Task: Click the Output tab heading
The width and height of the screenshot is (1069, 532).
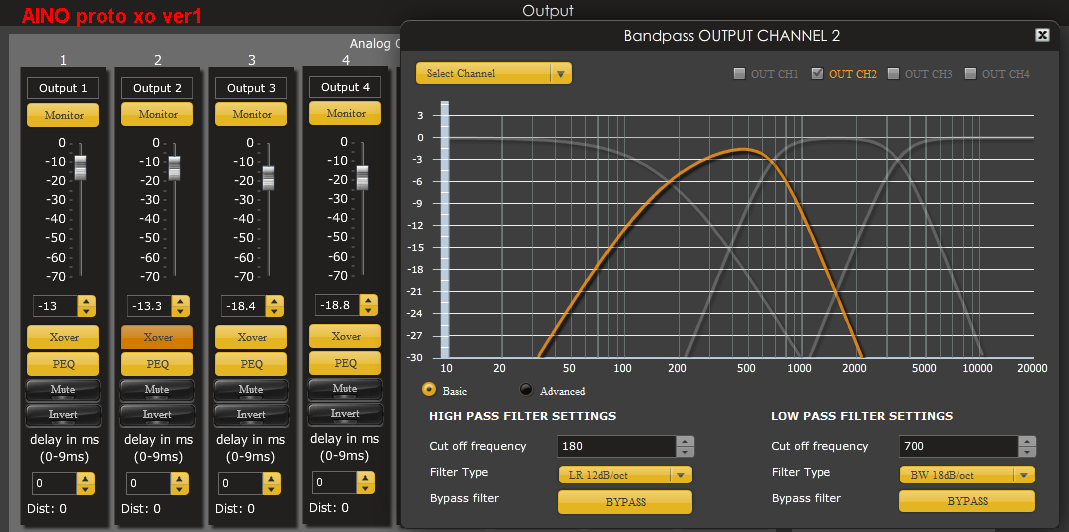Action: [x=547, y=11]
